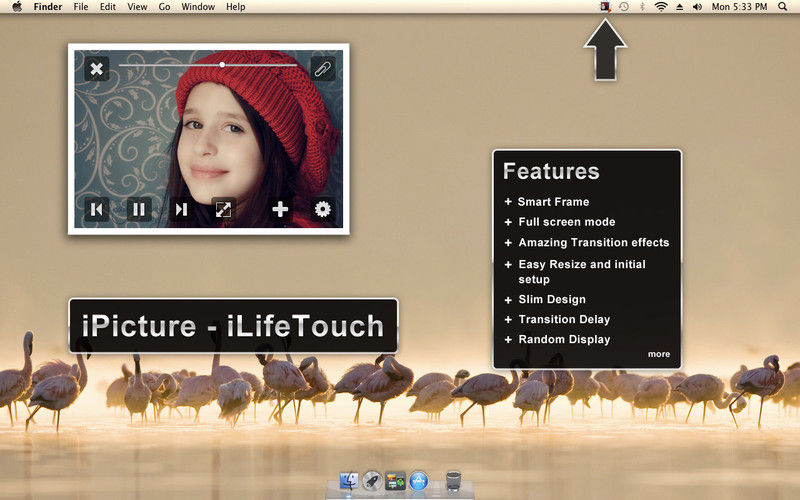This screenshot has height=500, width=800.
Task: Open Spotlight search magnifier
Action: 783,7
